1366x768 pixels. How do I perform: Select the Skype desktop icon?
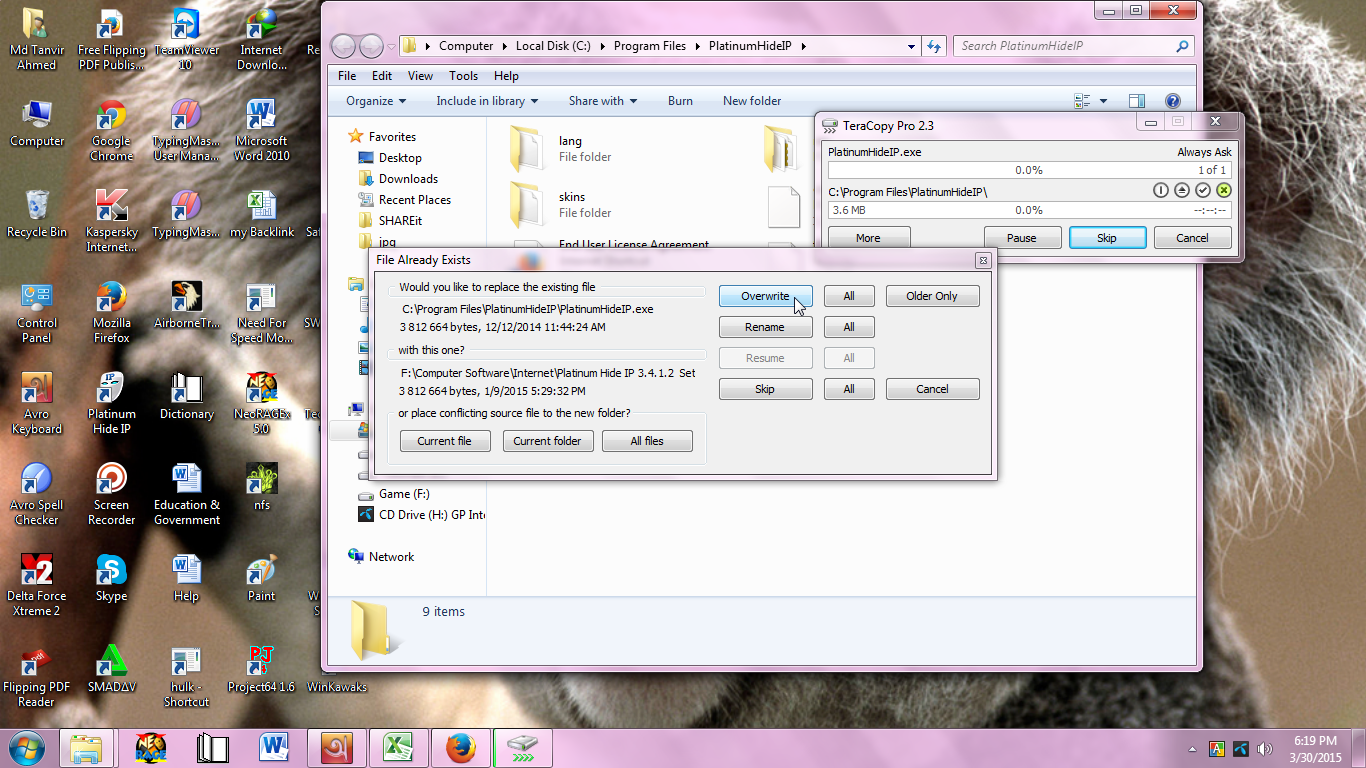coord(111,578)
